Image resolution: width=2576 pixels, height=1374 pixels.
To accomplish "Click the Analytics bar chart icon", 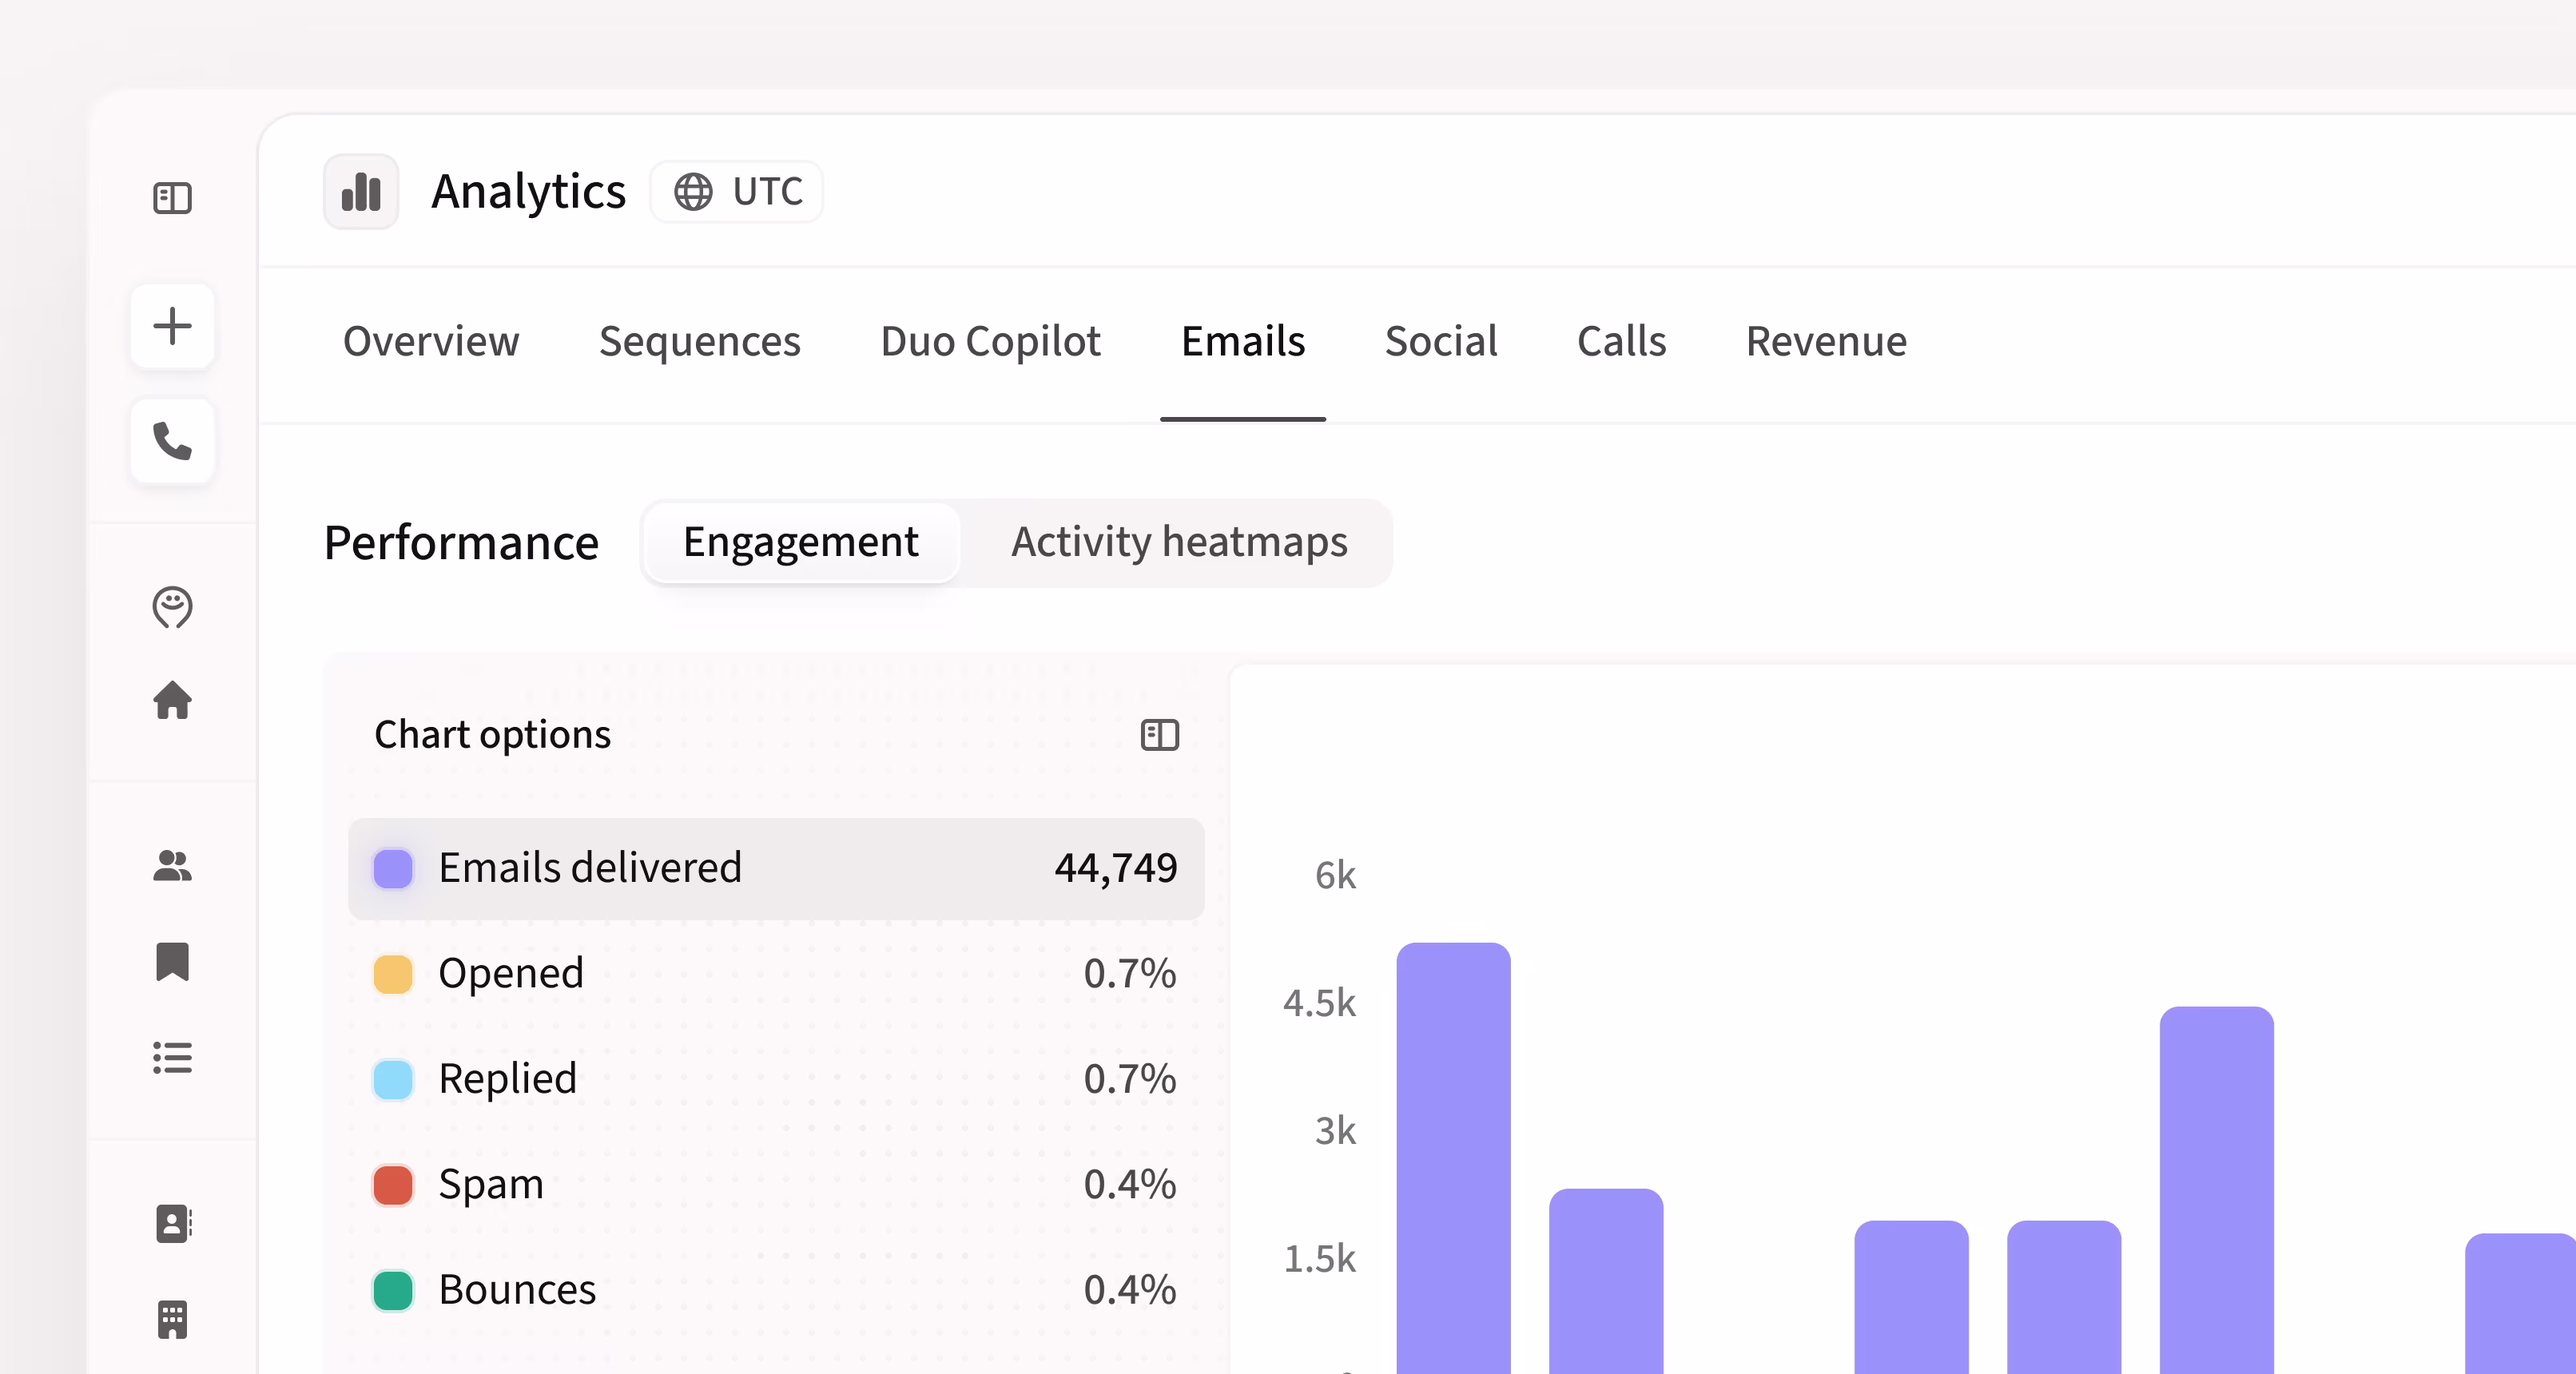I will pyautogui.click(x=361, y=191).
